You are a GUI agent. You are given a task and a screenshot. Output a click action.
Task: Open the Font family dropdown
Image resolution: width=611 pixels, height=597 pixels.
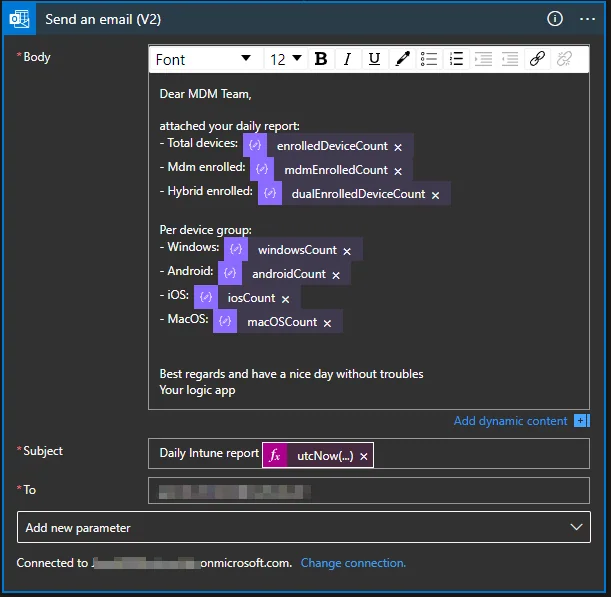[205, 59]
